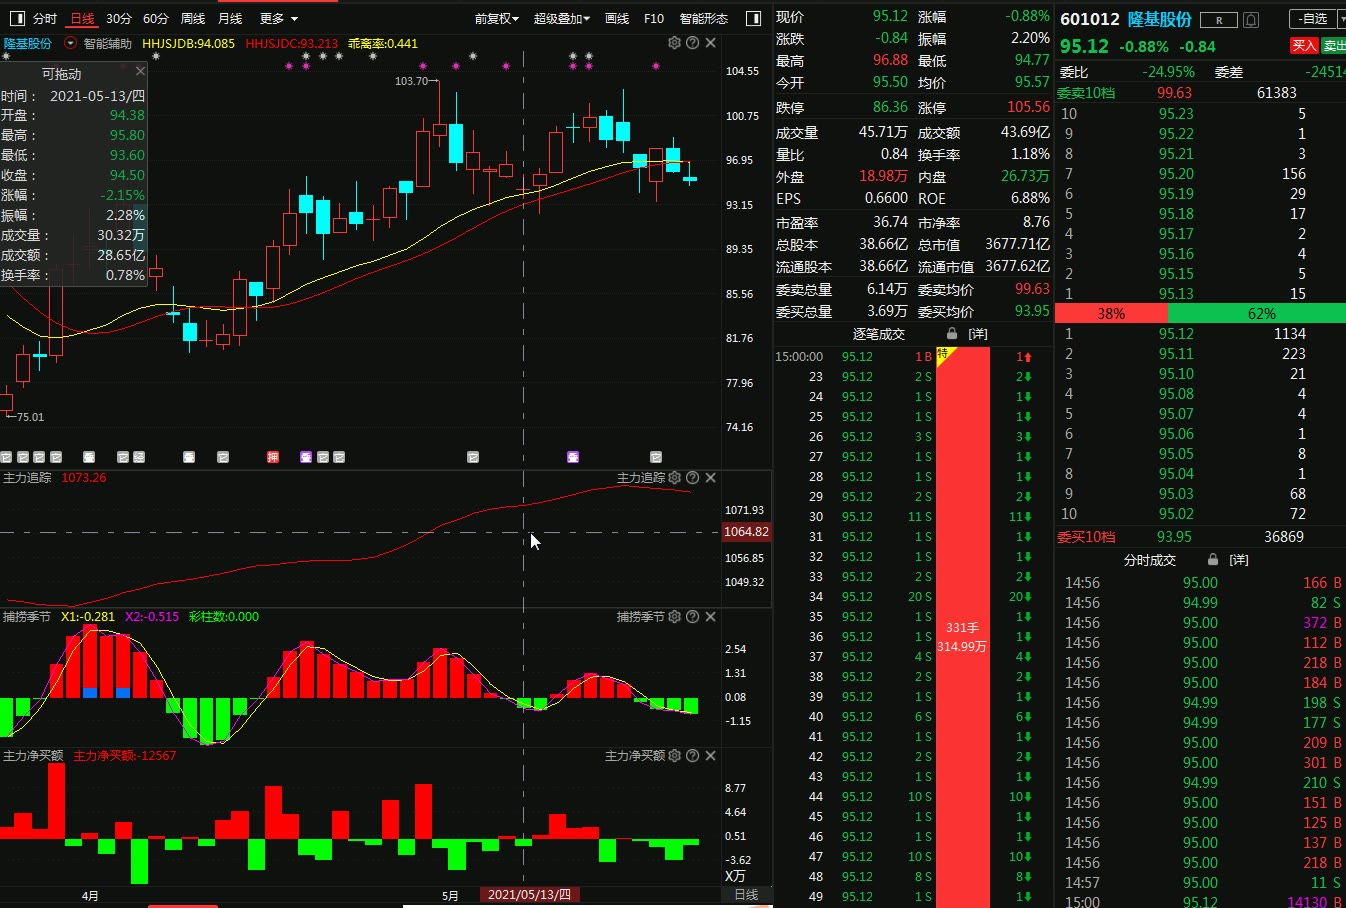
Task: Open main chart indicator settings gear
Action: [x=674, y=43]
